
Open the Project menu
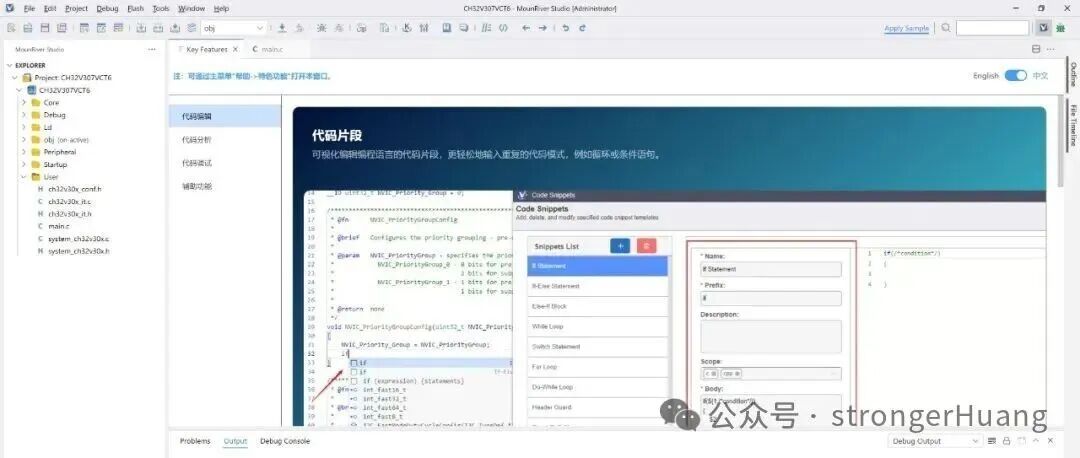tap(76, 8)
